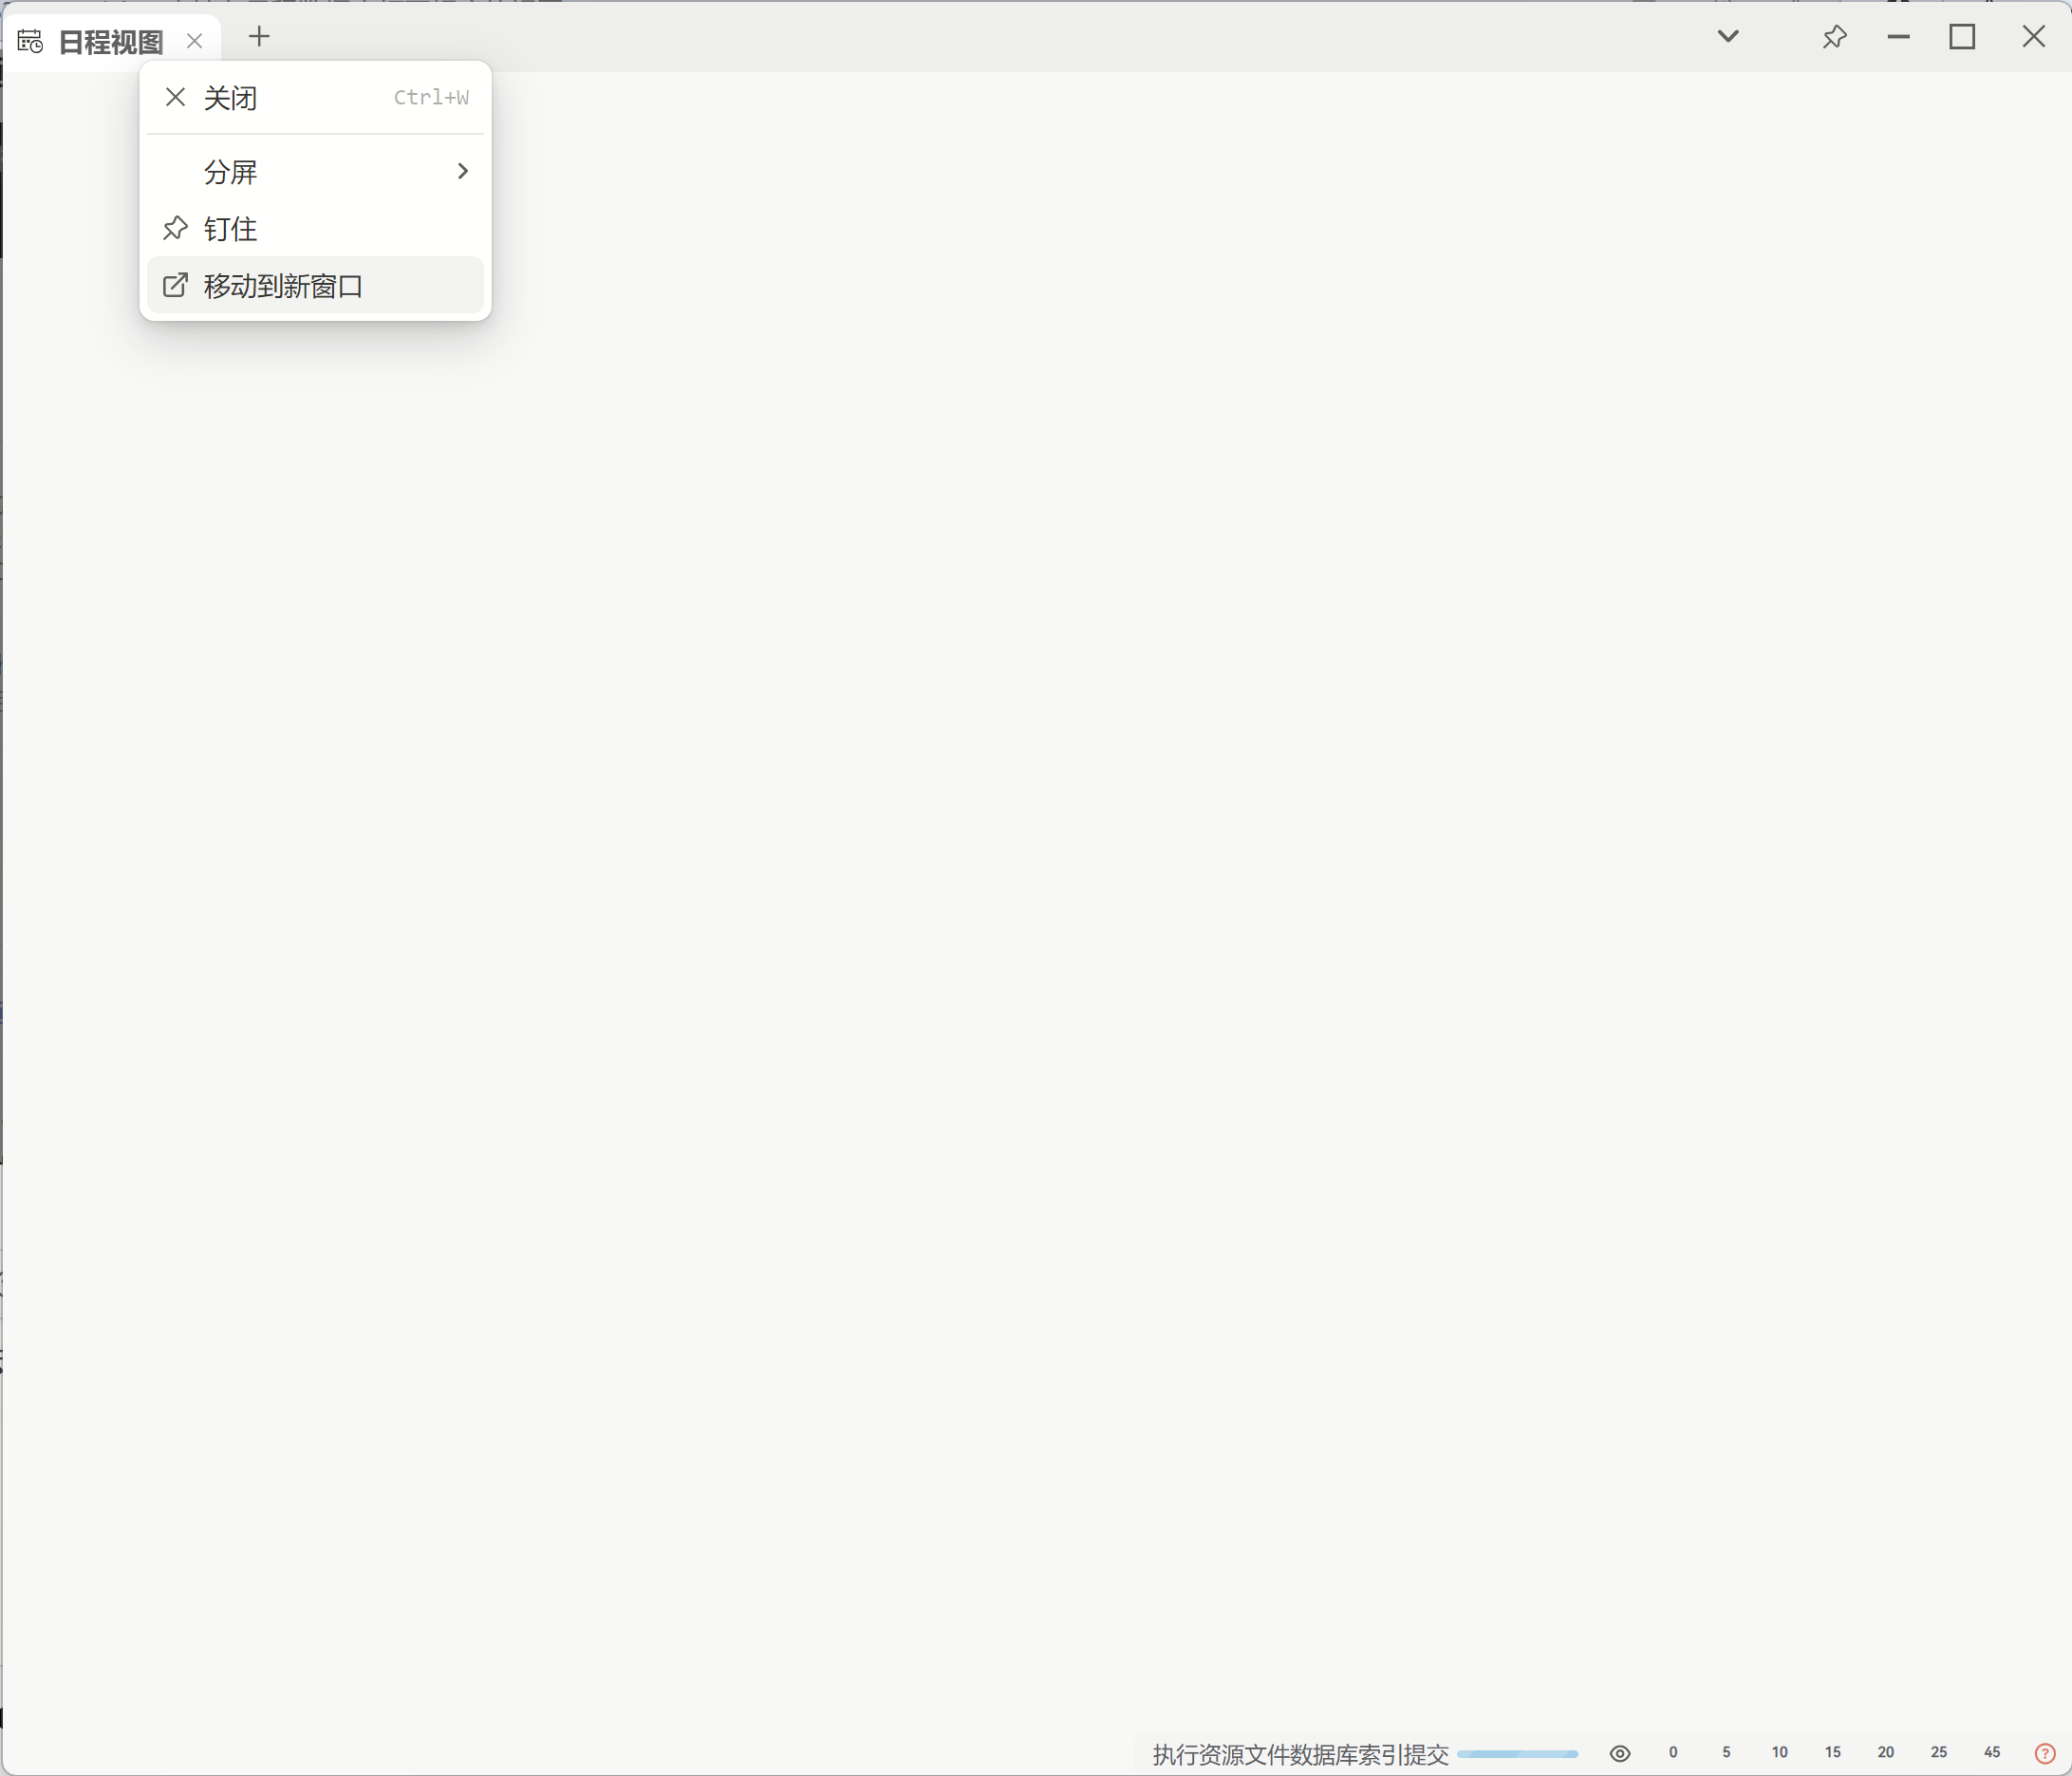Viewport: 2072px width, 1776px height.
Task: Select 关闭 in the context menu
Action: point(230,98)
